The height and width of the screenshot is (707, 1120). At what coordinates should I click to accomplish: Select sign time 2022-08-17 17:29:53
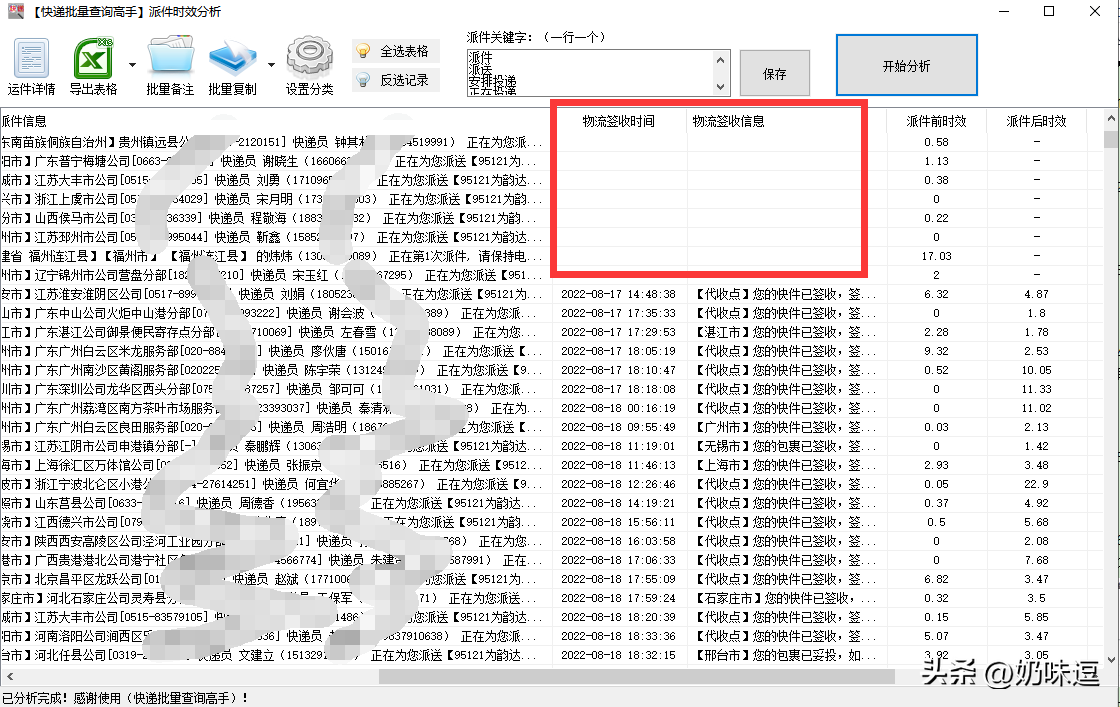click(619, 332)
